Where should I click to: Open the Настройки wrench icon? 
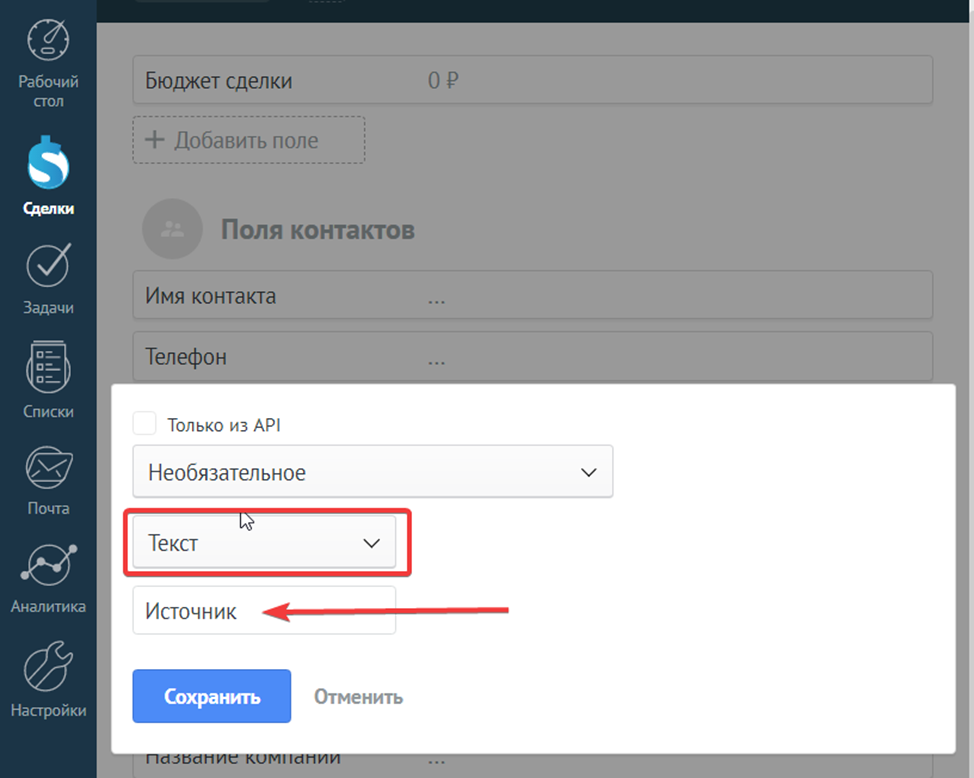[48, 667]
